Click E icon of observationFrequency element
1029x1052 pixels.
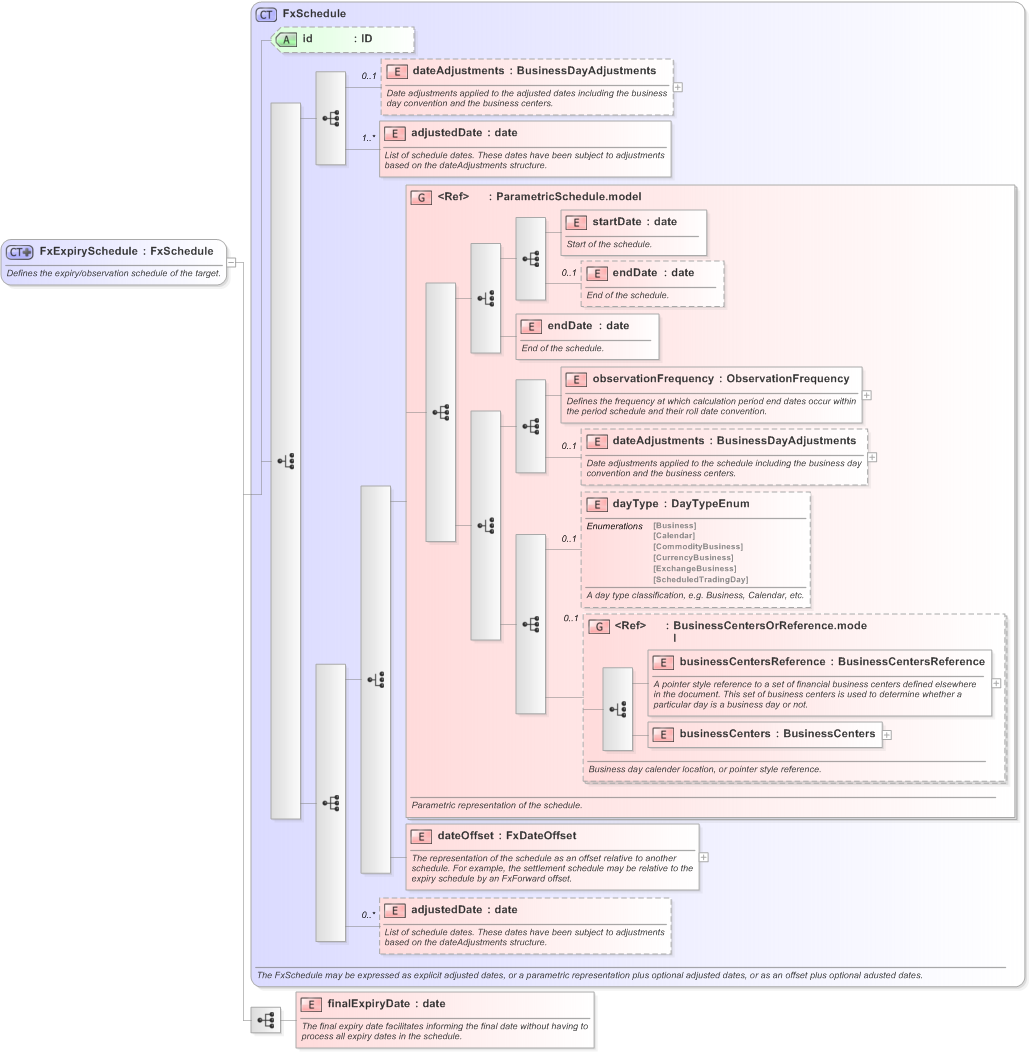[576, 380]
